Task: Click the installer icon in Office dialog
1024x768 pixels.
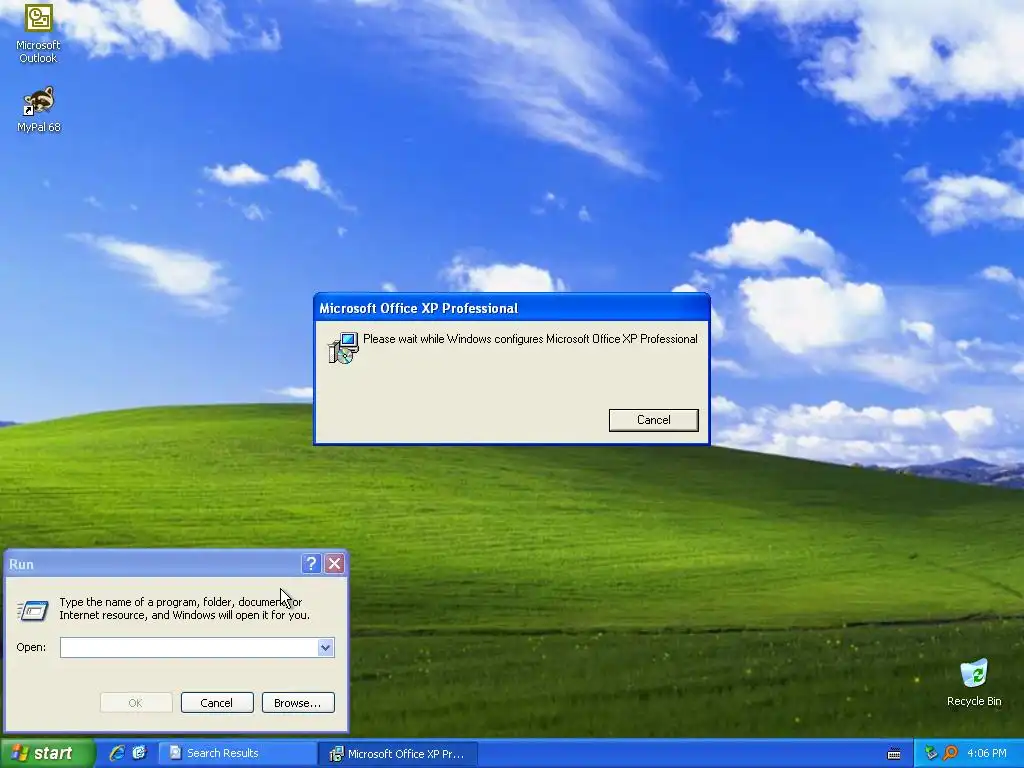Action: (x=343, y=347)
